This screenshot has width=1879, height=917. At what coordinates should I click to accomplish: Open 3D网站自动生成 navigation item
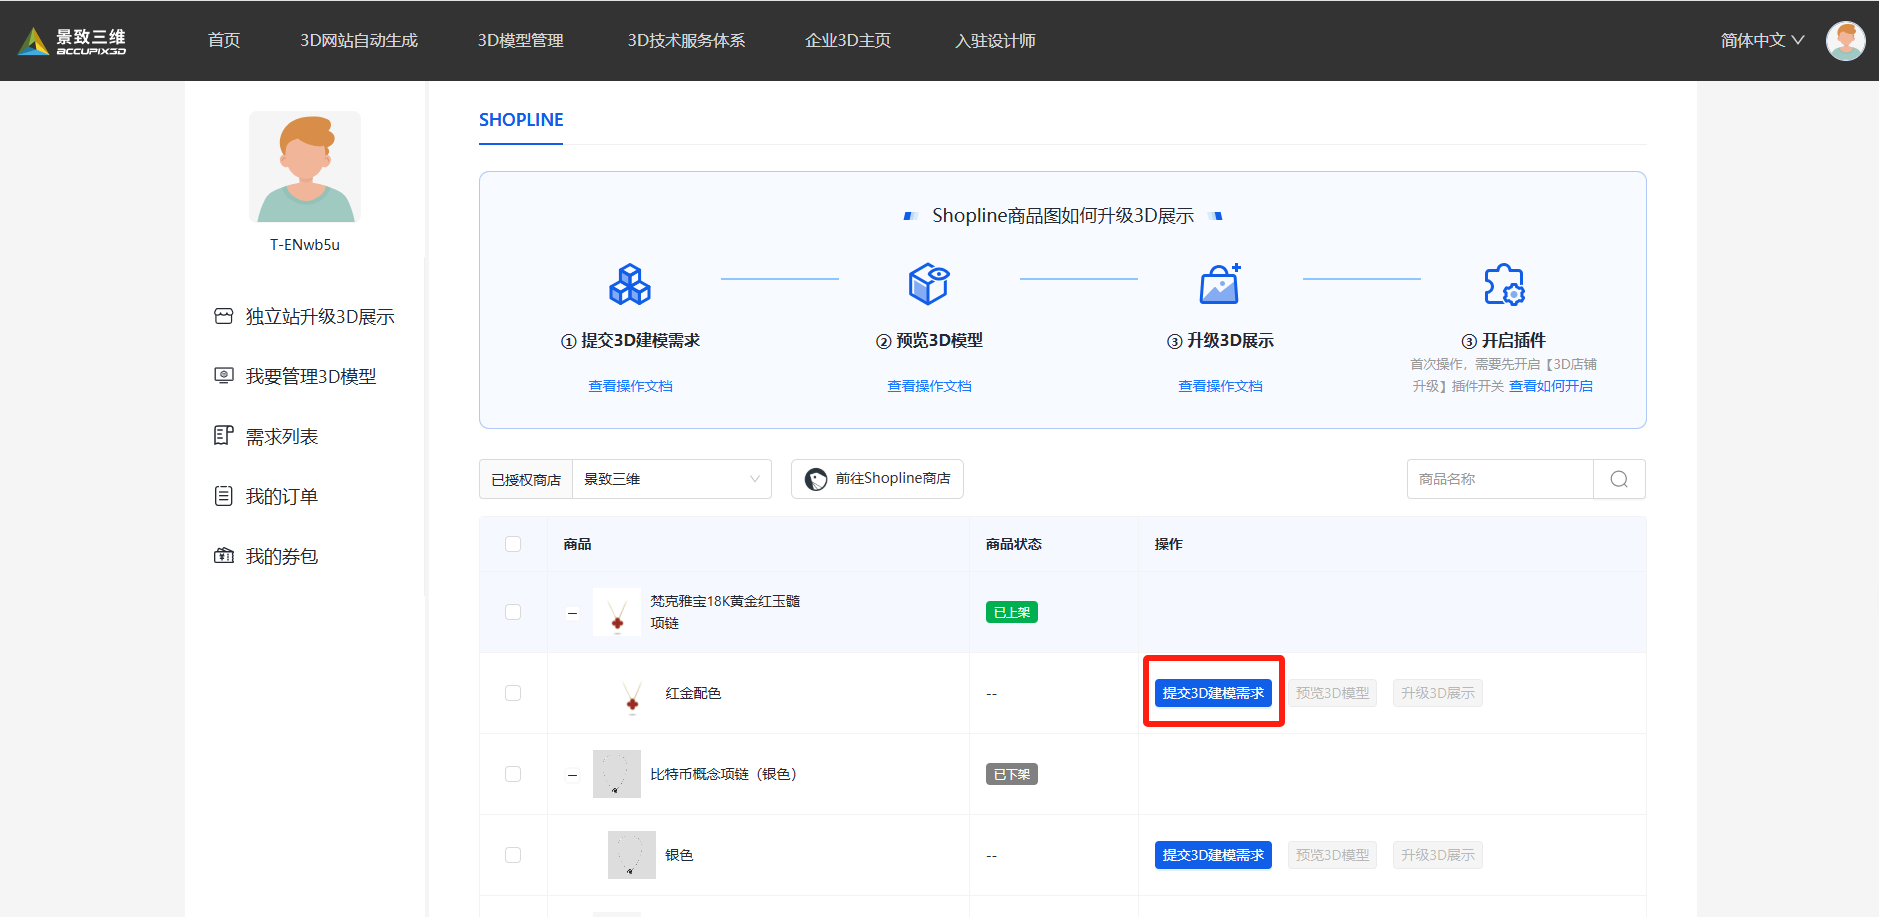359,41
